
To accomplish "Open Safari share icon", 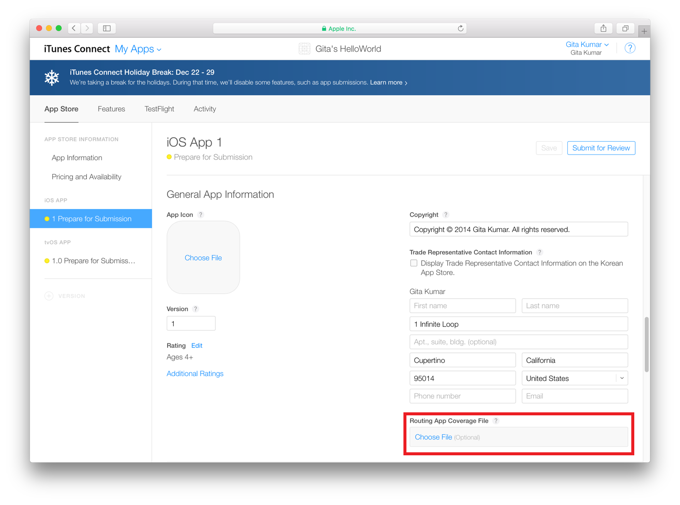I will 603,28.
